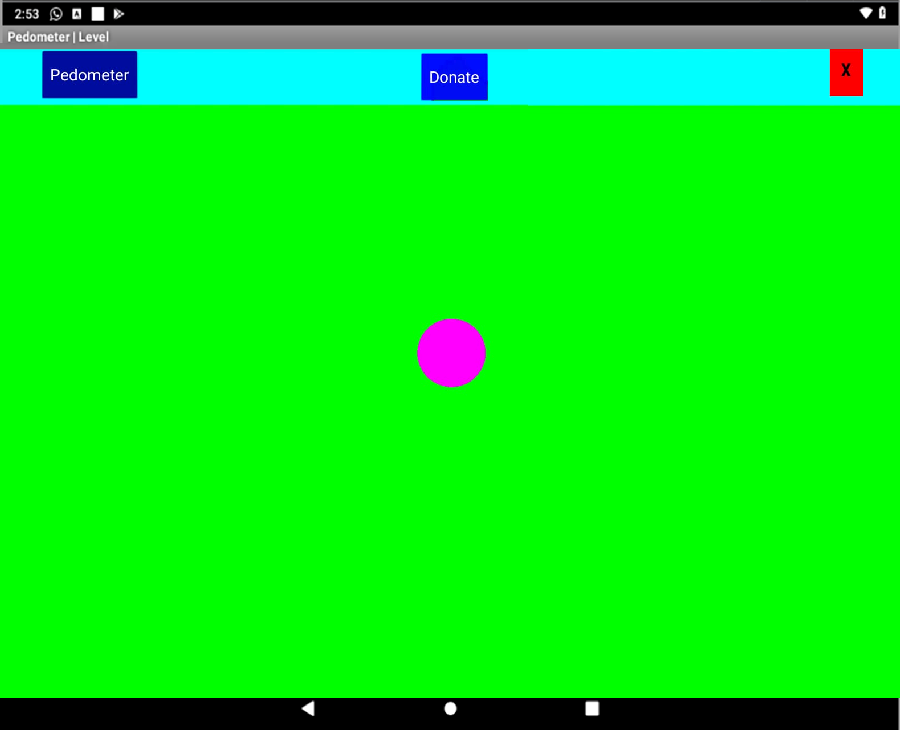The height and width of the screenshot is (730, 900).
Task: Tap the white square notification icon
Action: (98, 14)
